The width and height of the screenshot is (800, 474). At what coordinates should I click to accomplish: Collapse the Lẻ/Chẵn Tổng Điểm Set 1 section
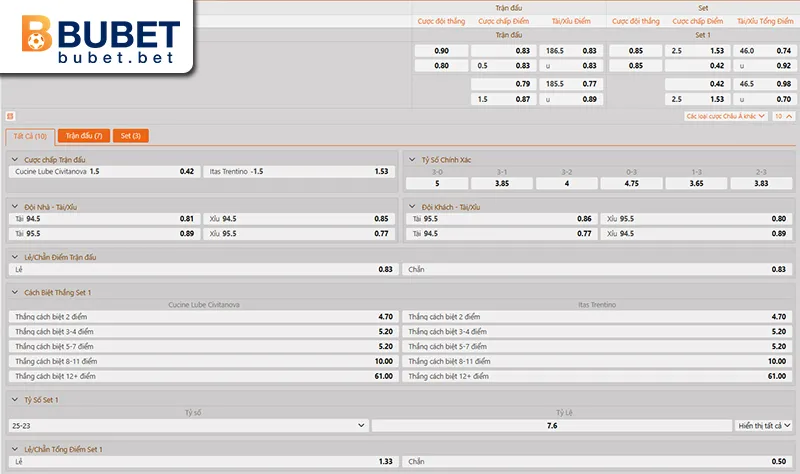(15, 450)
